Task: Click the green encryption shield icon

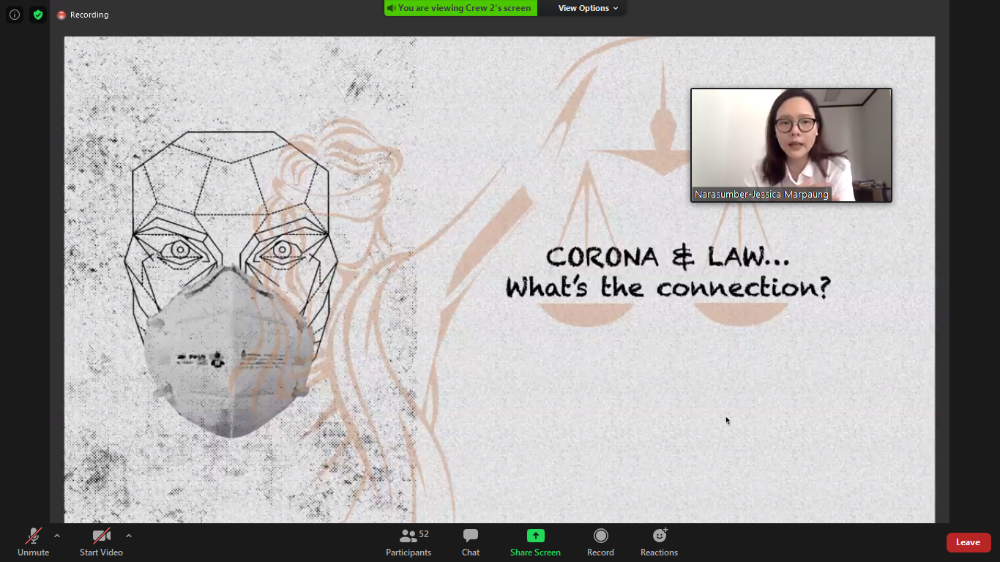Action: click(38, 15)
